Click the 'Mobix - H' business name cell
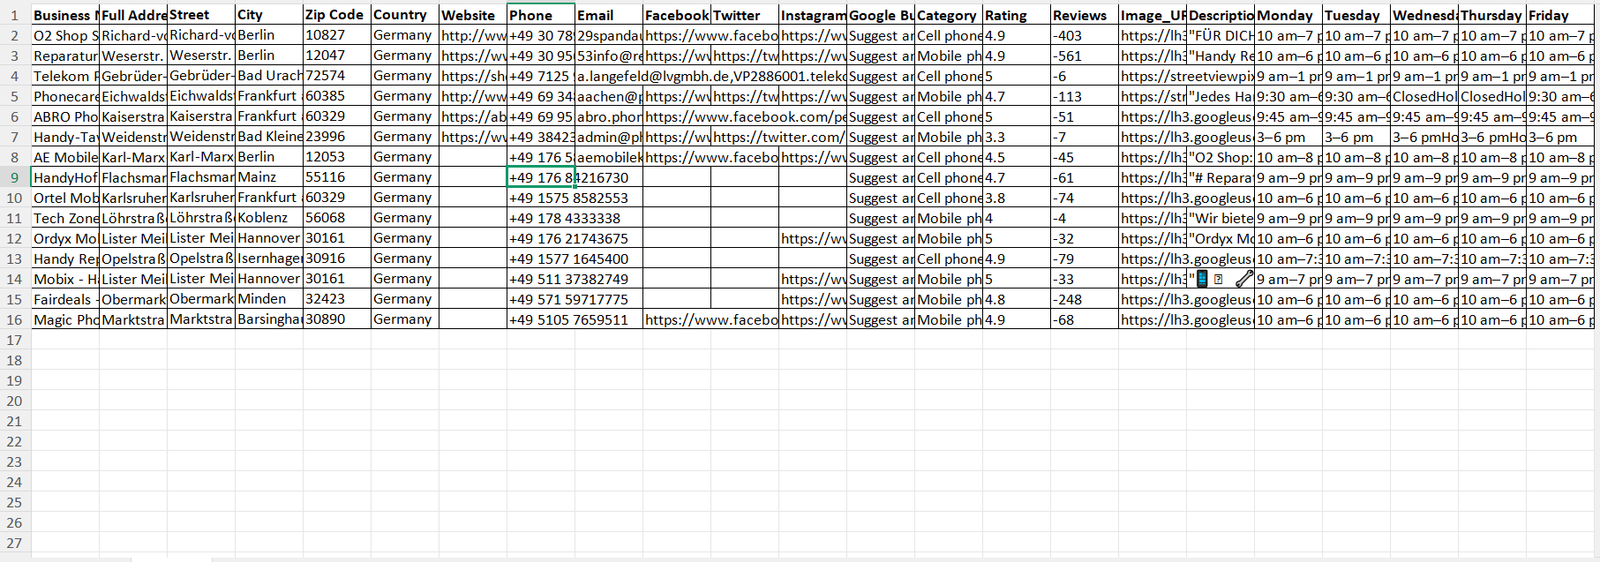 [65, 279]
